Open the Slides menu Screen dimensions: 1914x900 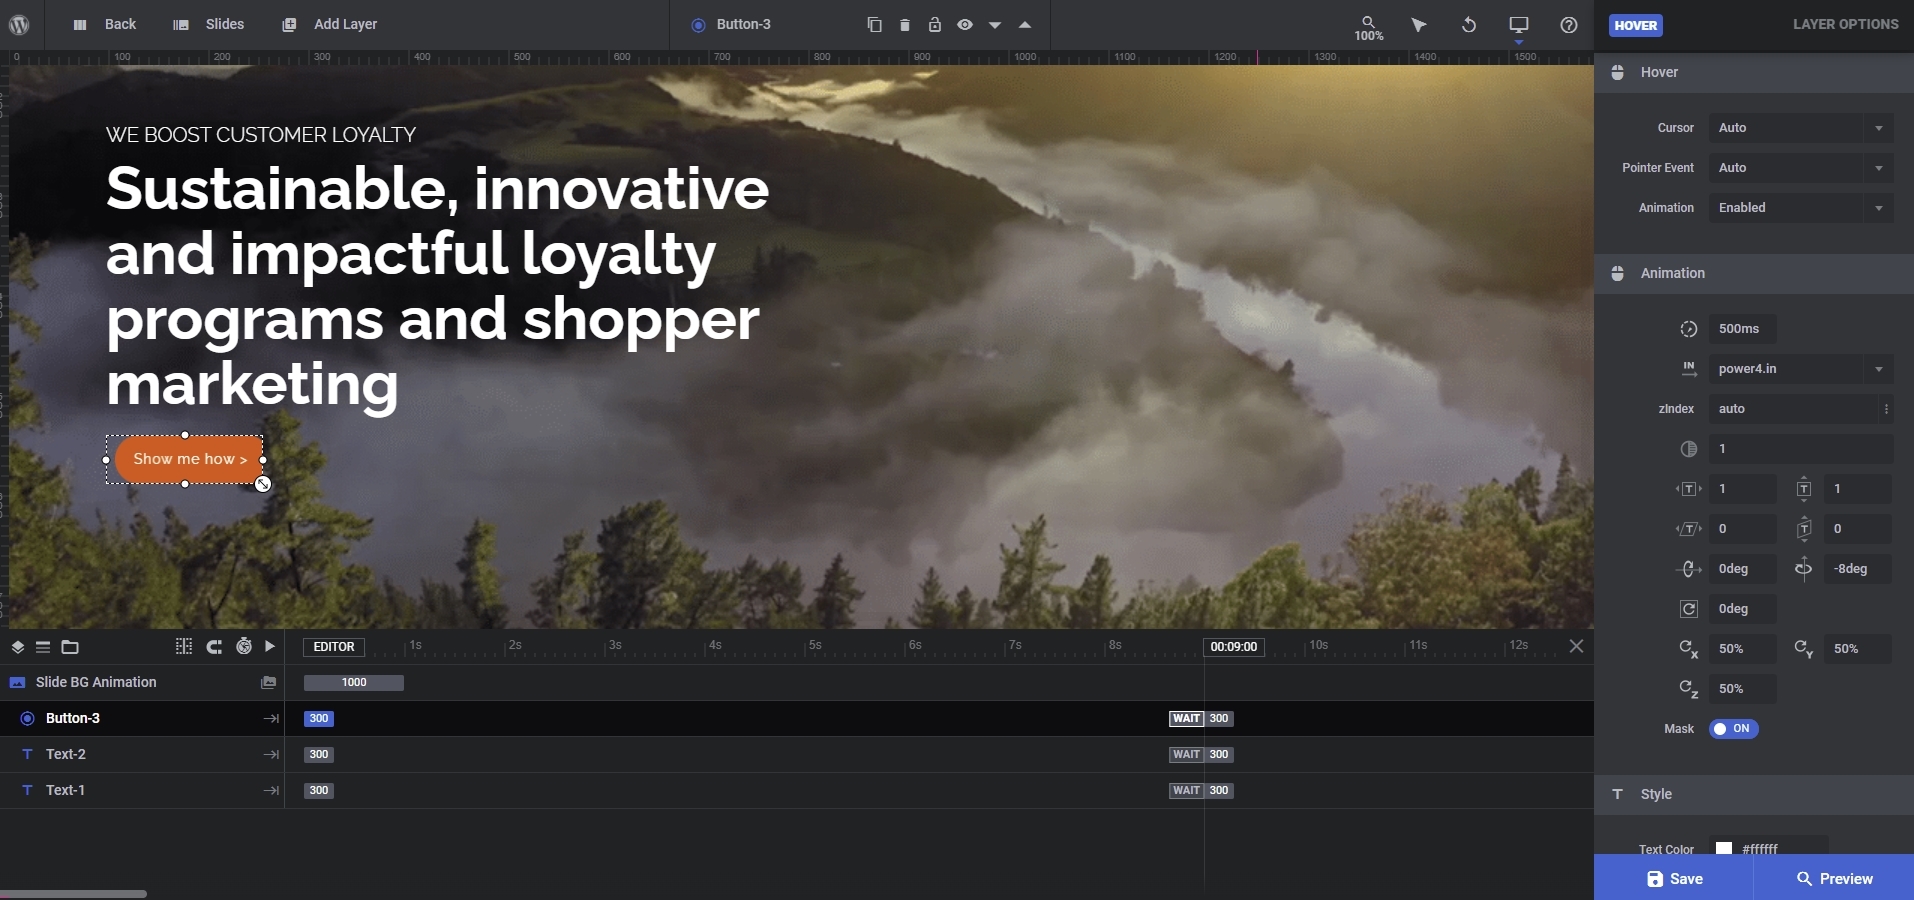[x=208, y=24]
